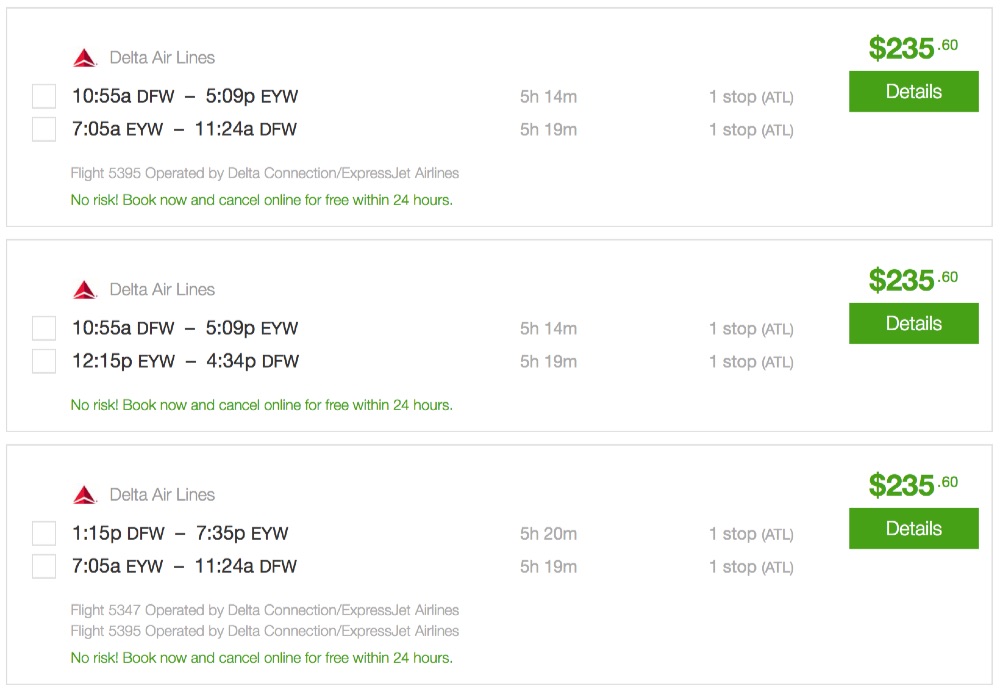Click the $235.60 price above the third Details button
Viewport: 1000px width, 690px height.
[x=912, y=485]
